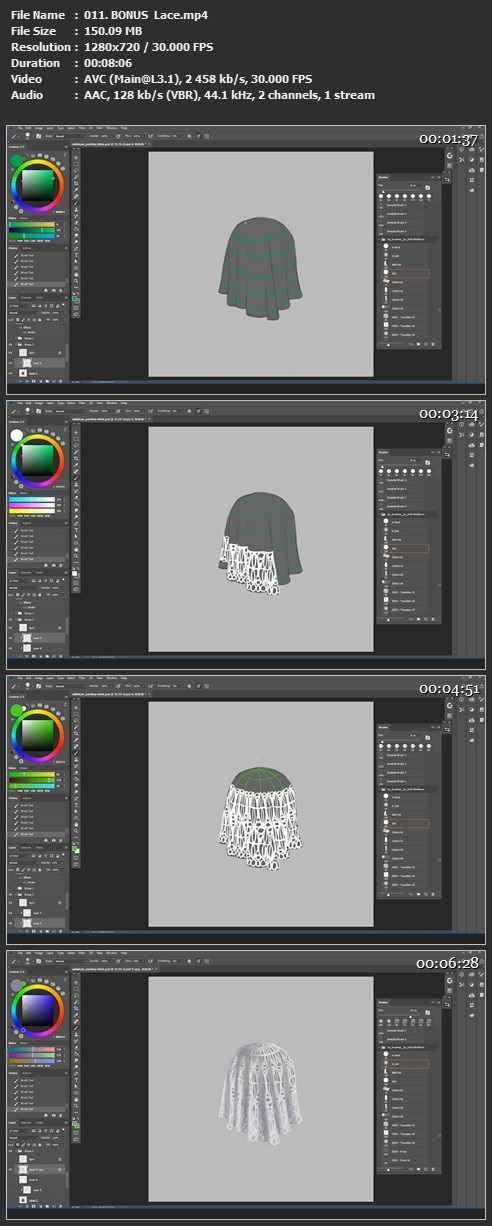The image size is (492, 1226).
Task: Hide the bottom layer via eye, 00:03:14 frame
Action: coord(10,648)
